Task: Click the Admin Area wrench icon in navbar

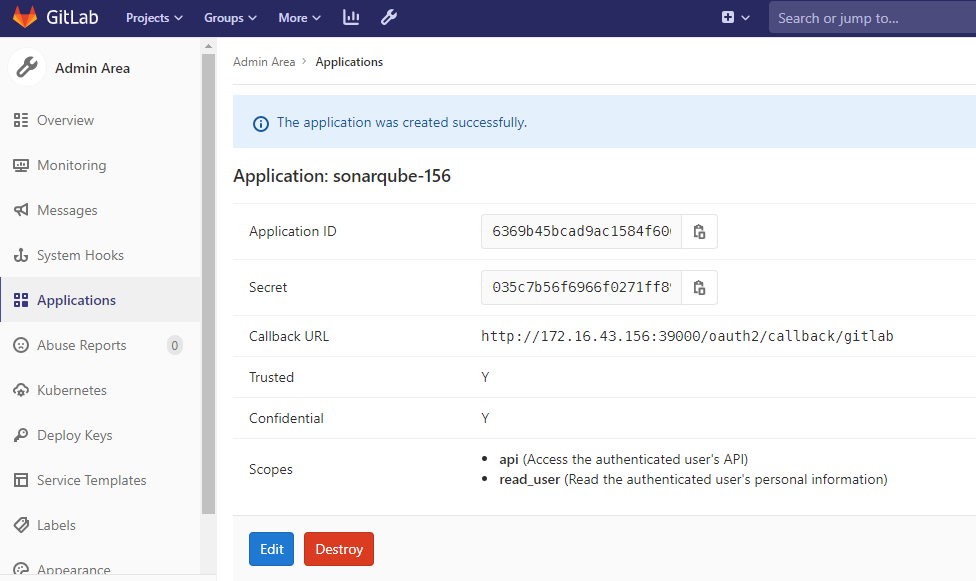Action: (390, 18)
